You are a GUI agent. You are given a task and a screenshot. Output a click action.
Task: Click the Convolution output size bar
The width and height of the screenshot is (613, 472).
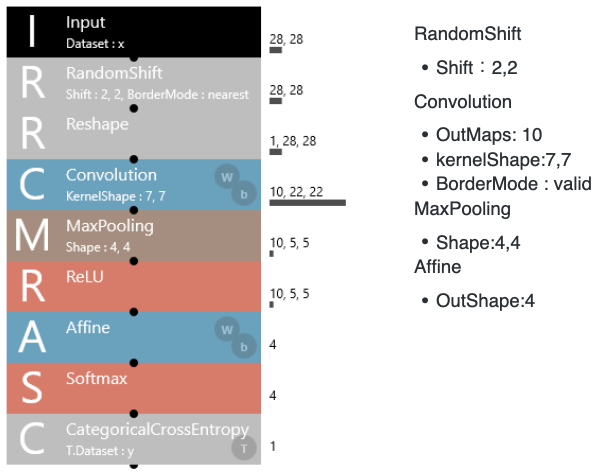(307, 202)
